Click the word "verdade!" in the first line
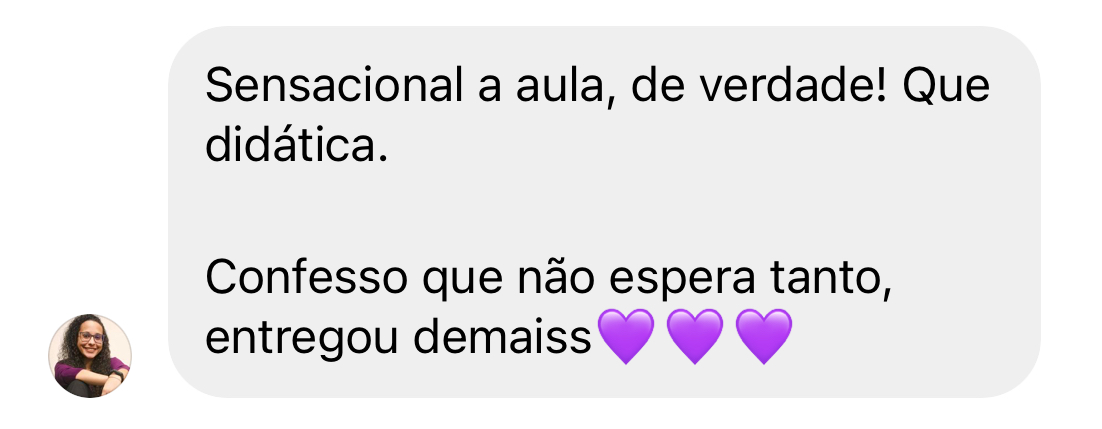Image resolution: width=1102 pixels, height=429 pixels. pos(797,86)
